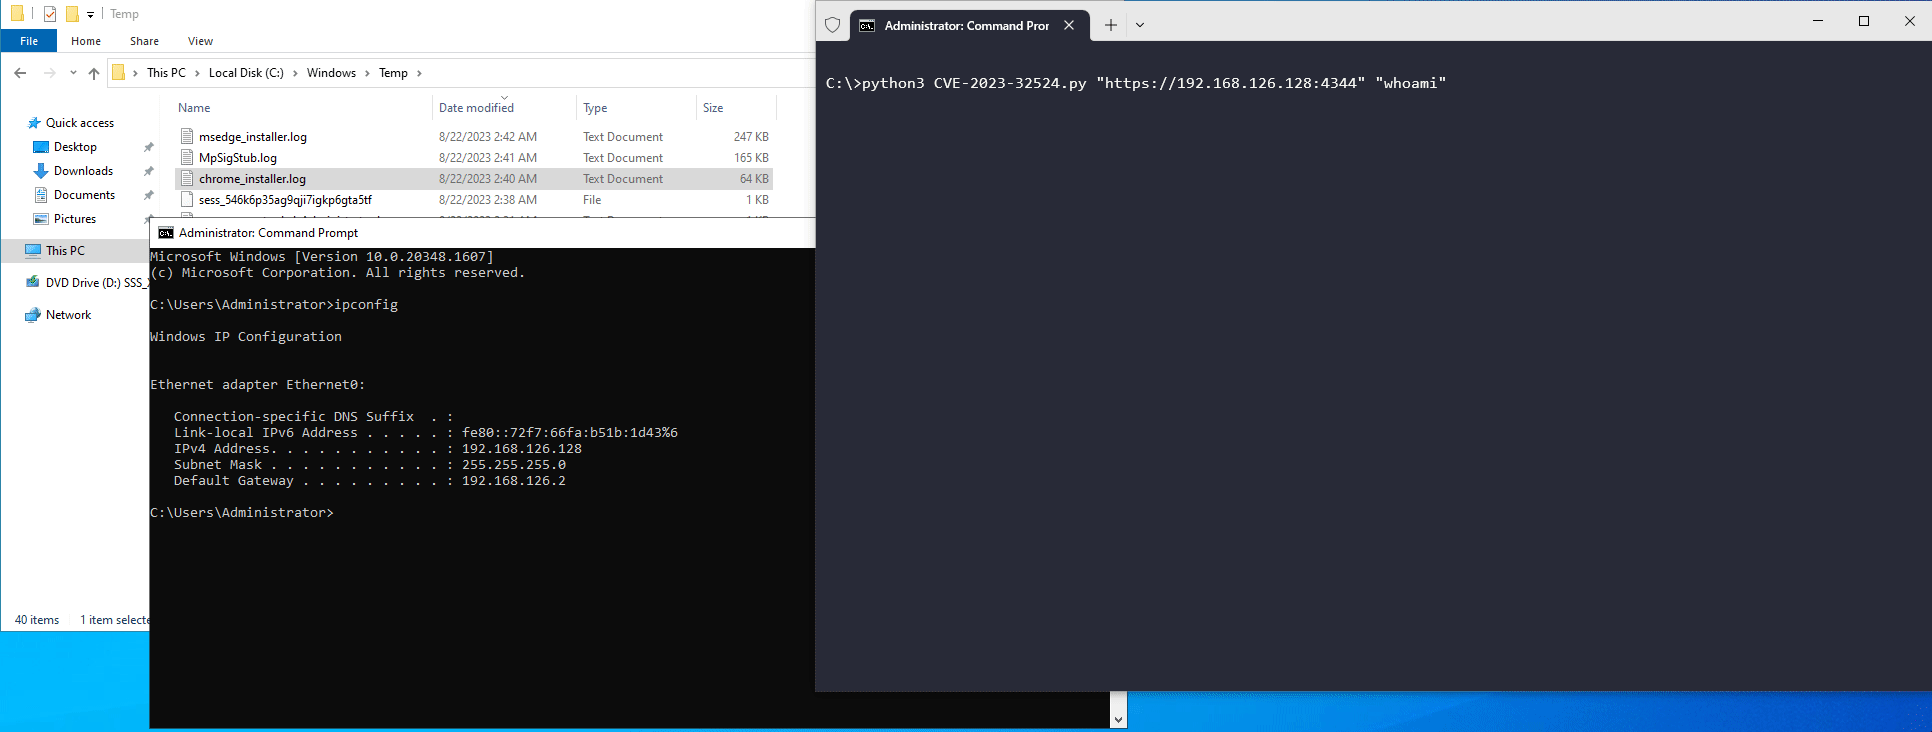1932x732 pixels.
Task: Sort files by Date modified column
Action: [476, 108]
